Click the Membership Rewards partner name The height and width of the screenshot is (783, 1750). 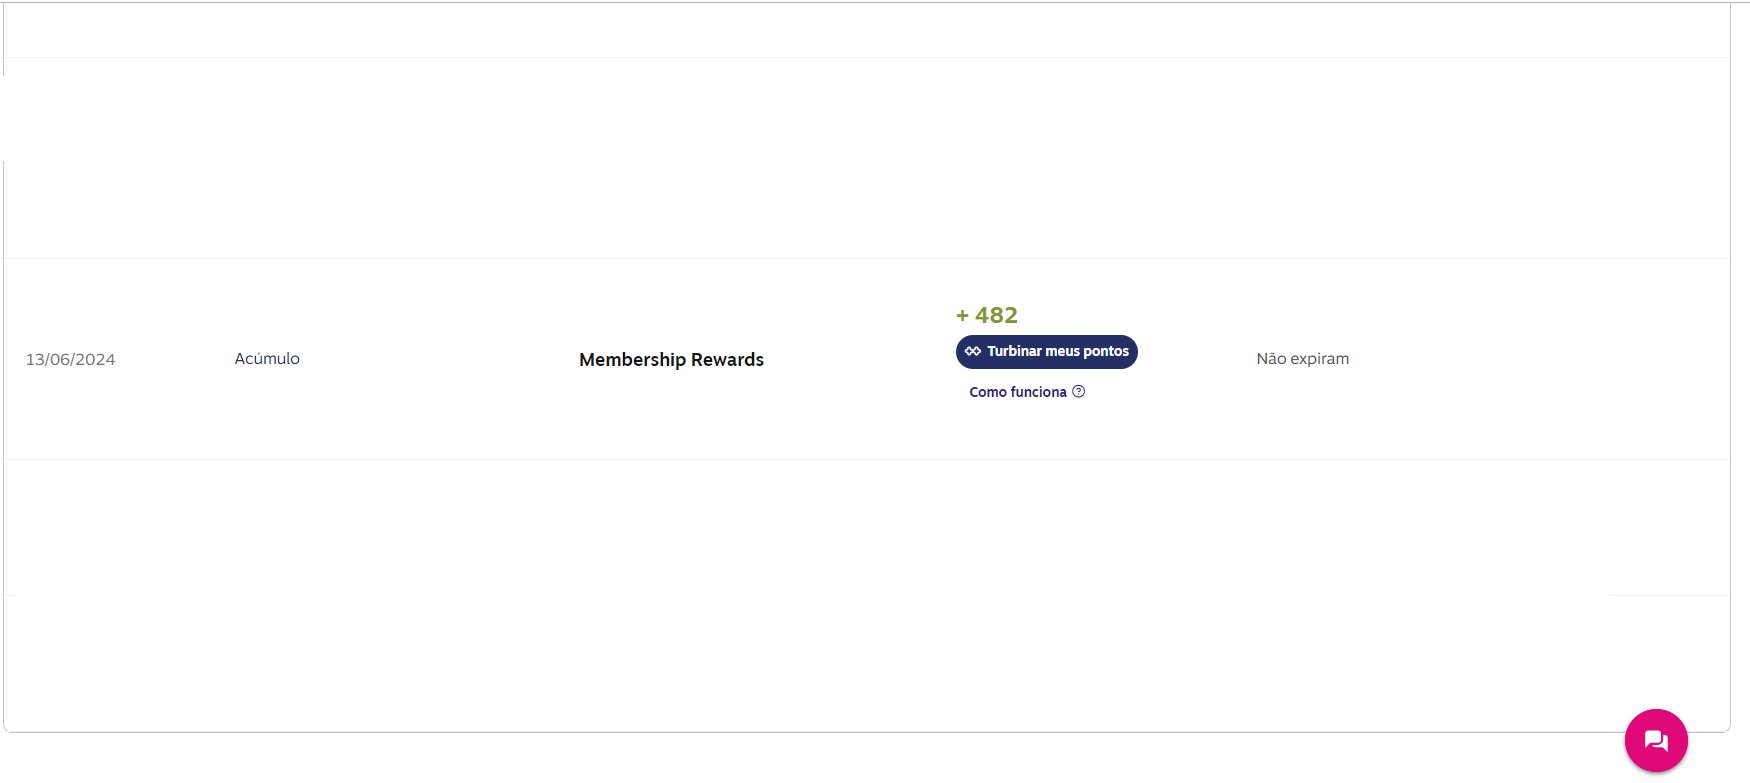coord(671,359)
